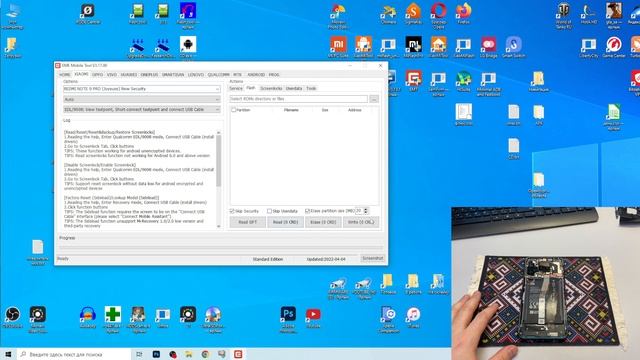Open Task View in the taskbar
The height and width of the screenshot is (360, 640).
click(x=139, y=354)
